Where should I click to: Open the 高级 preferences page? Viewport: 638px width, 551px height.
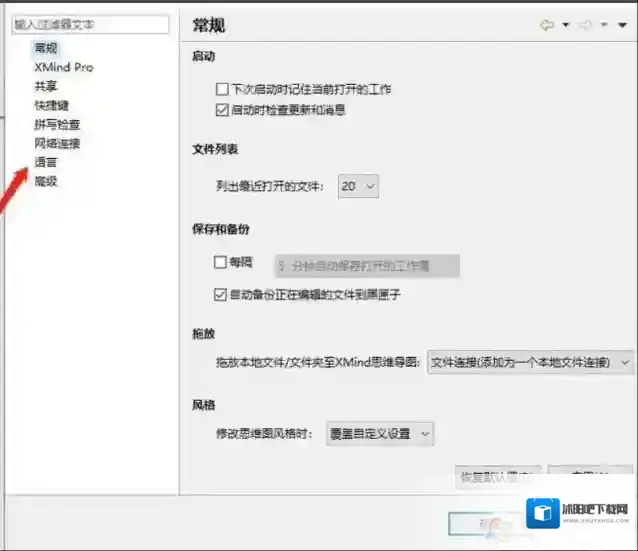[x=46, y=181]
